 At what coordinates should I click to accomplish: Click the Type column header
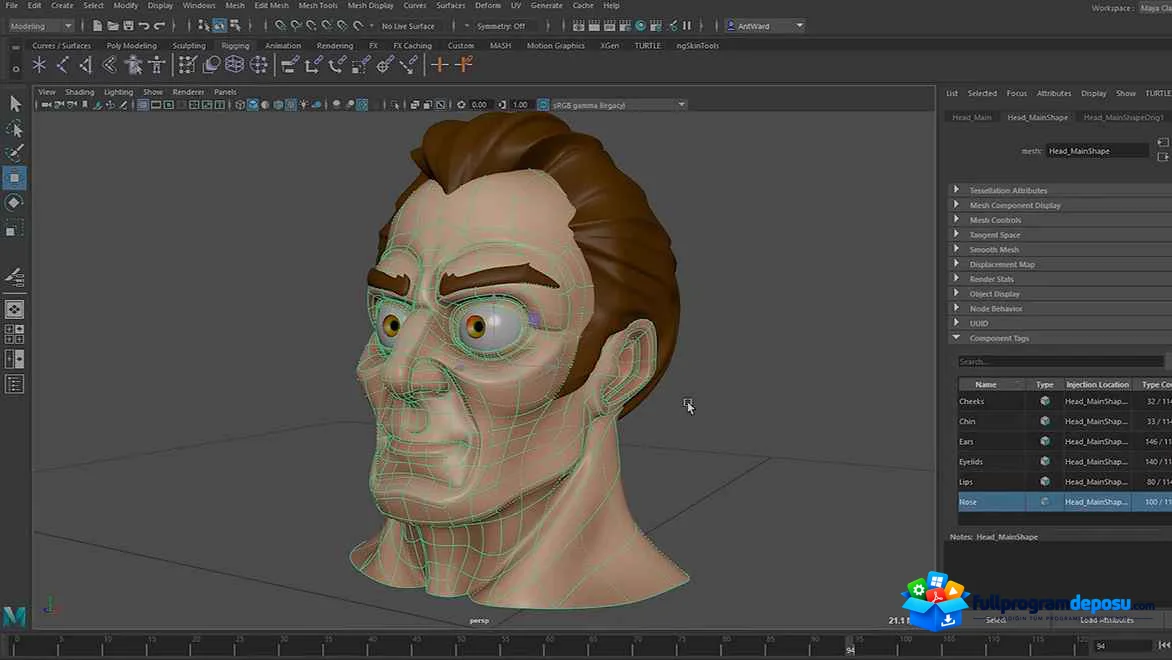pyautogui.click(x=1044, y=384)
